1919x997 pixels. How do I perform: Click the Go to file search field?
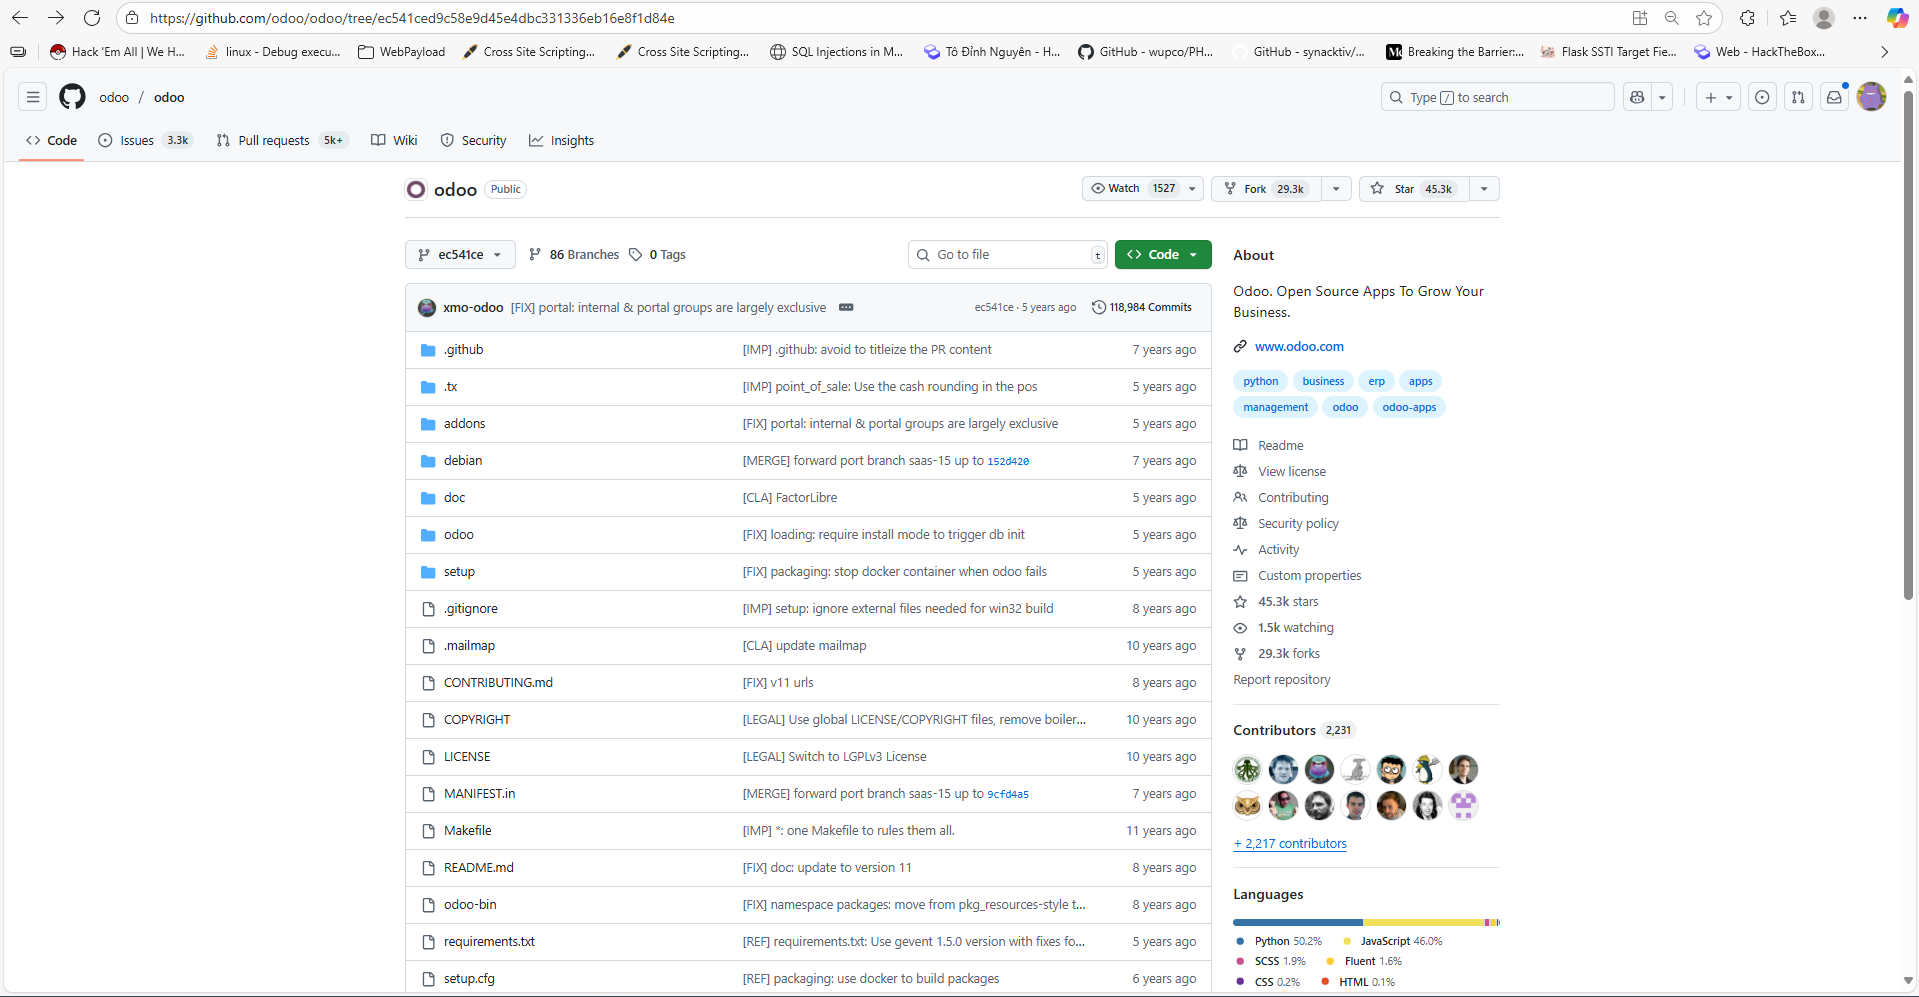pyautogui.click(x=1008, y=255)
